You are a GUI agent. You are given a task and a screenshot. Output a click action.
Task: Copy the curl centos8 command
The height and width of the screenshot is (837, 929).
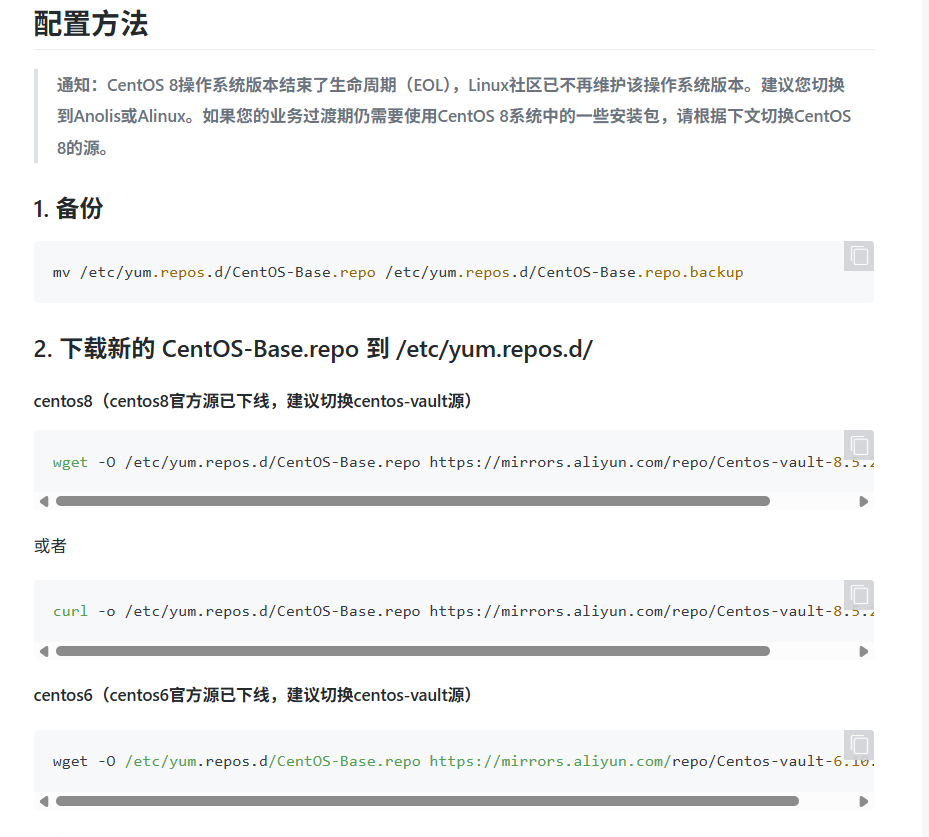tap(858, 595)
